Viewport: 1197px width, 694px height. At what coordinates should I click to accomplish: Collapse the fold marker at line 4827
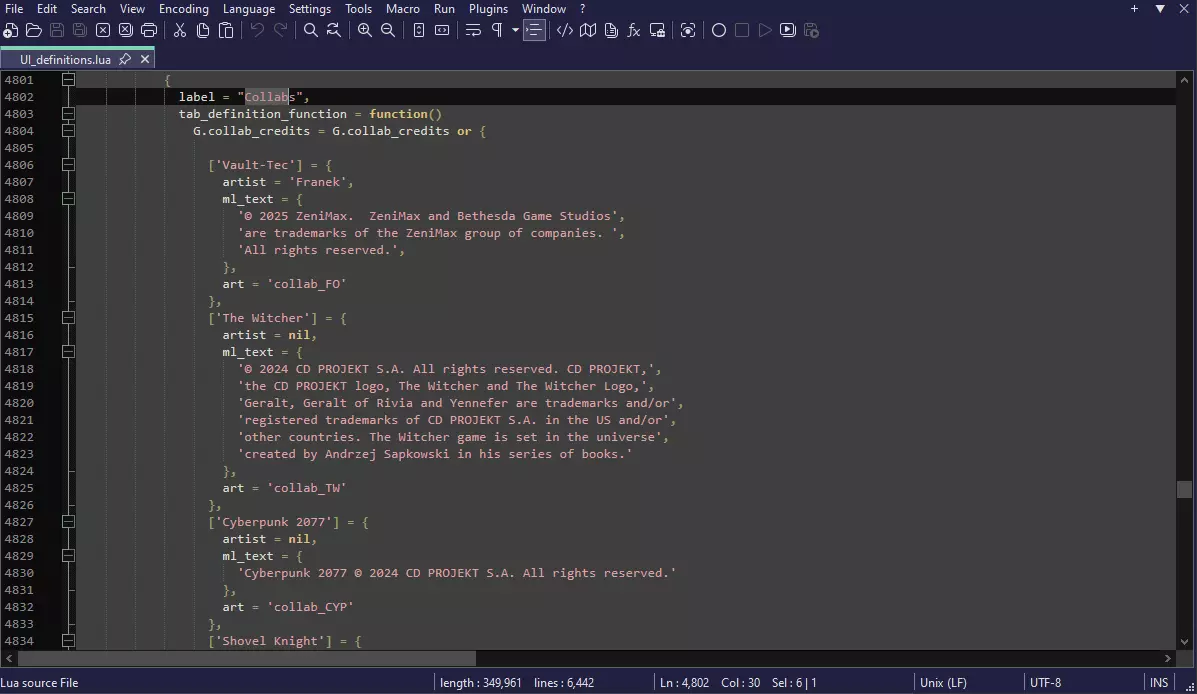click(x=68, y=522)
